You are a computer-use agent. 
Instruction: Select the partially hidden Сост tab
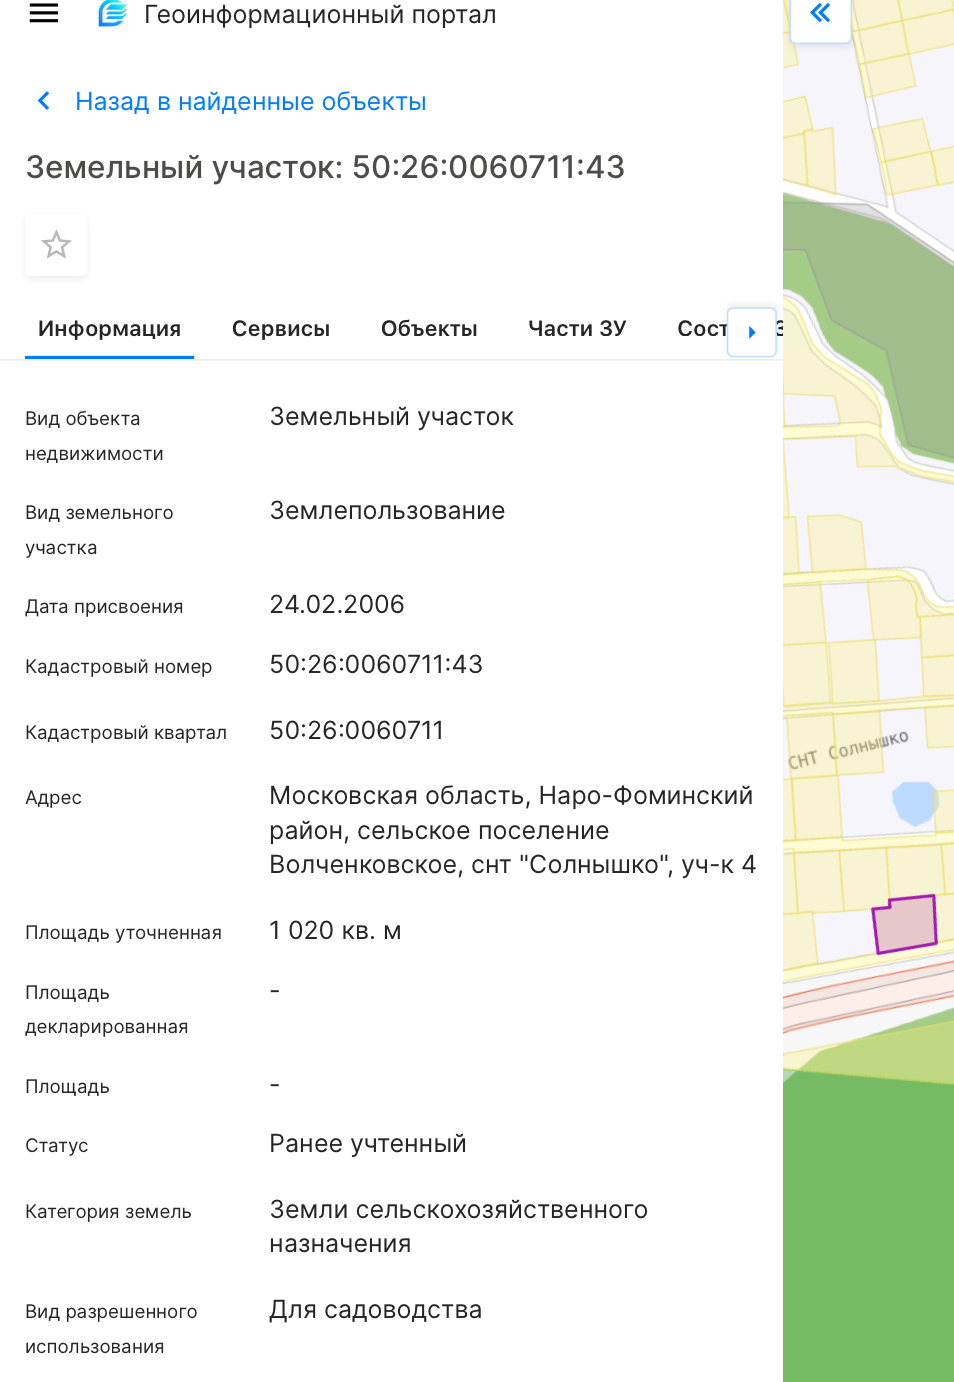click(701, 329)
